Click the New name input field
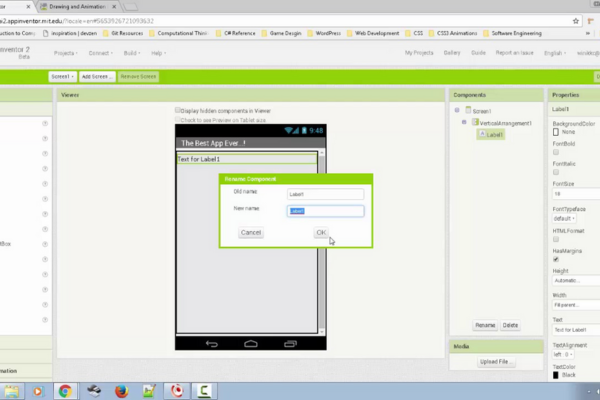This screenshot has width=600, height=400. coord(325,211)
